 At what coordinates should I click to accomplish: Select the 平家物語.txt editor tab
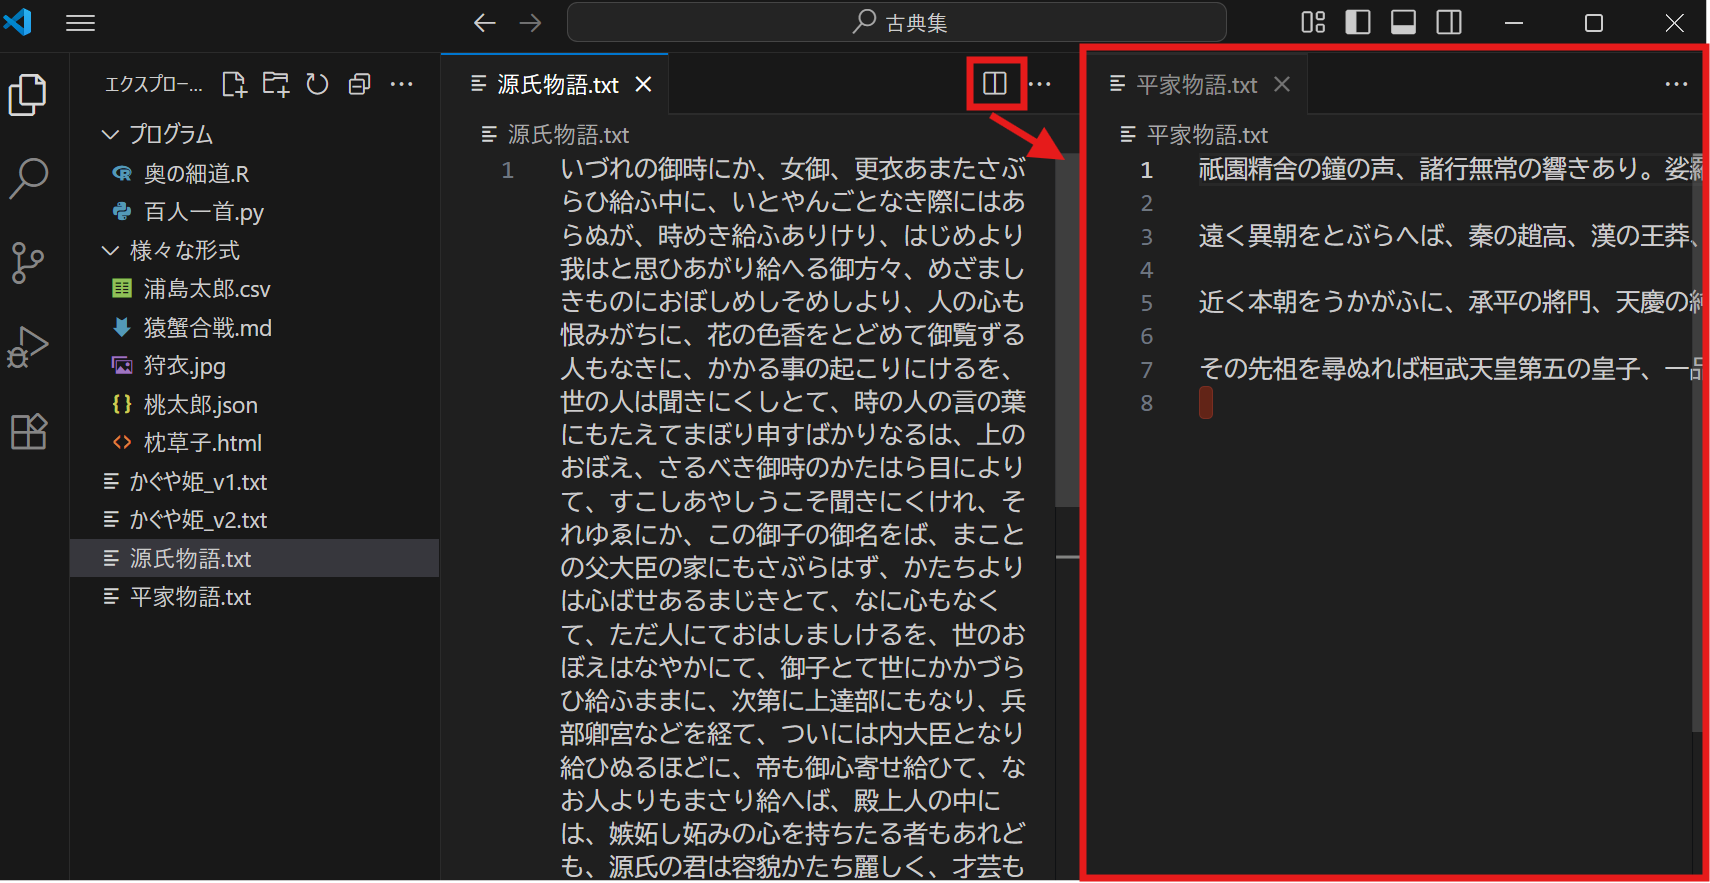[x=1195, y=85]
